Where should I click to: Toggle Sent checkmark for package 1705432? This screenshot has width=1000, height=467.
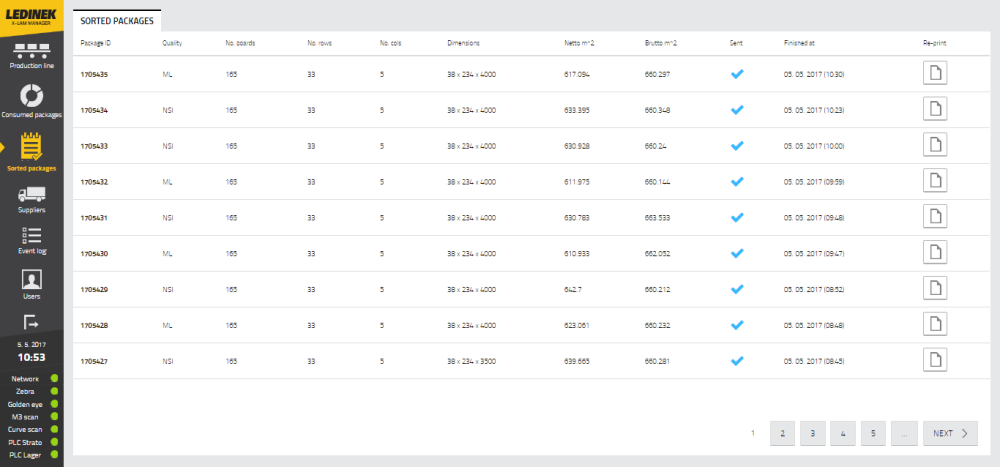pos(737,181)
